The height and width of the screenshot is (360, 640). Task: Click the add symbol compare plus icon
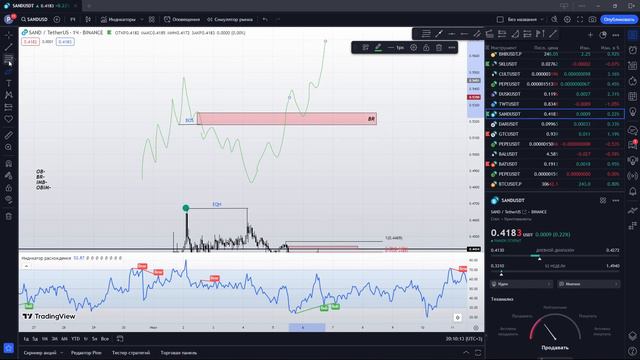tap(57, 19)
